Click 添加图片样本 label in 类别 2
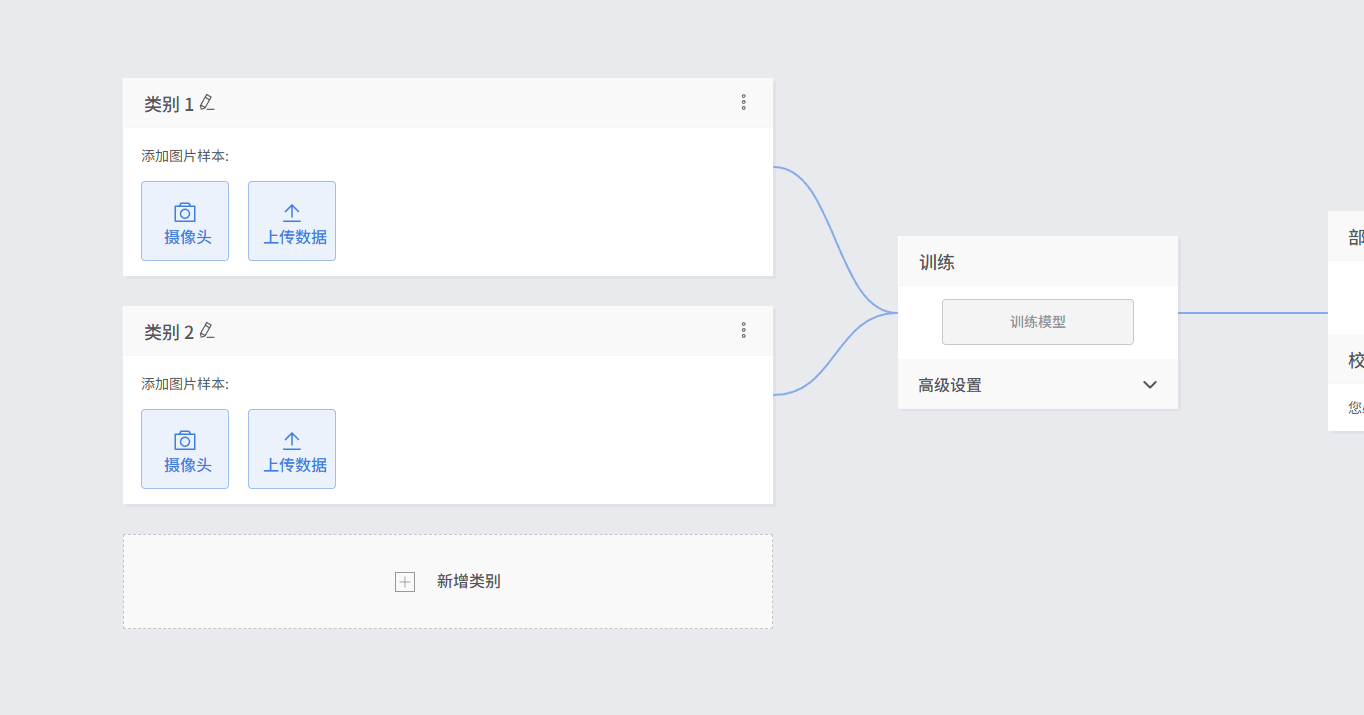The width and height of the screenshot is (1364, 715). pyautogui.click(x=185, y=384)
